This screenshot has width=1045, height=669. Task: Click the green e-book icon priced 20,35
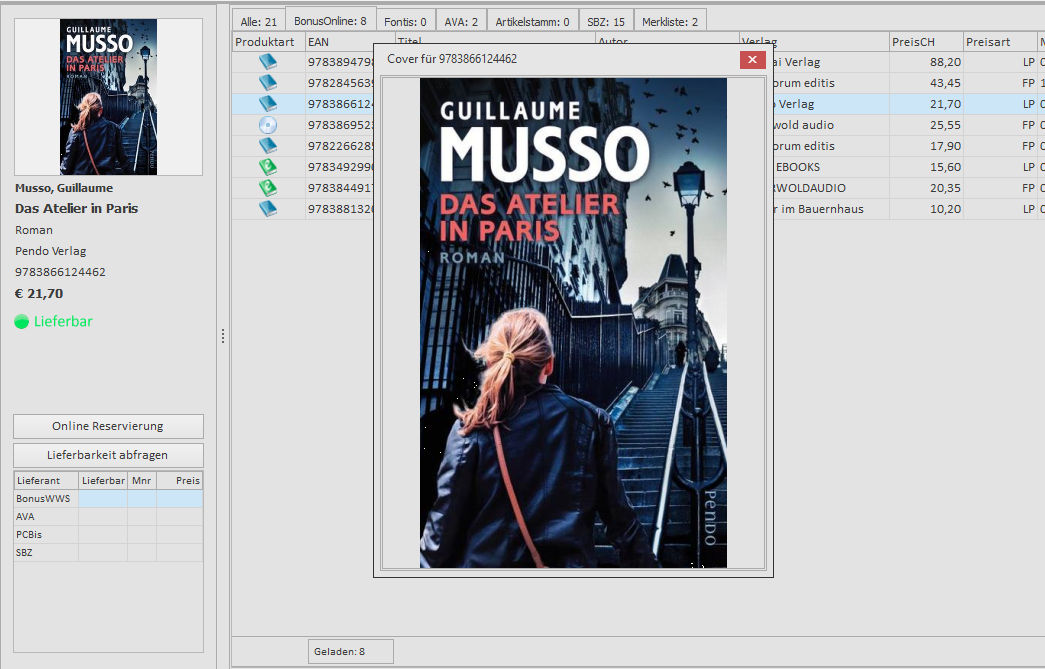pos(267,188)
